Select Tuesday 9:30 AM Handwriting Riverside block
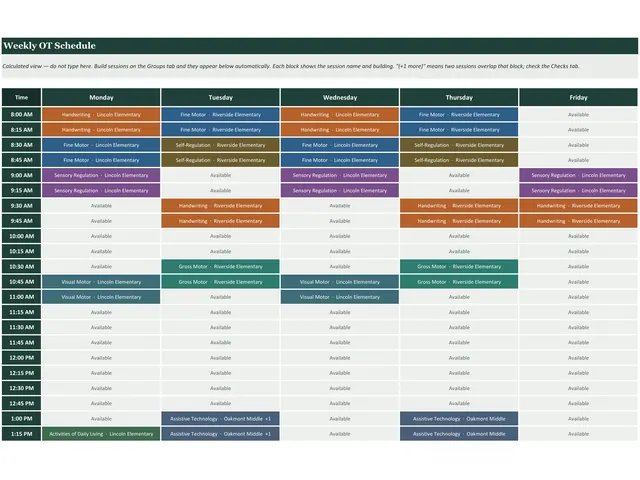The height and width of the screenshot is (480, 640). tap(220, 206)
